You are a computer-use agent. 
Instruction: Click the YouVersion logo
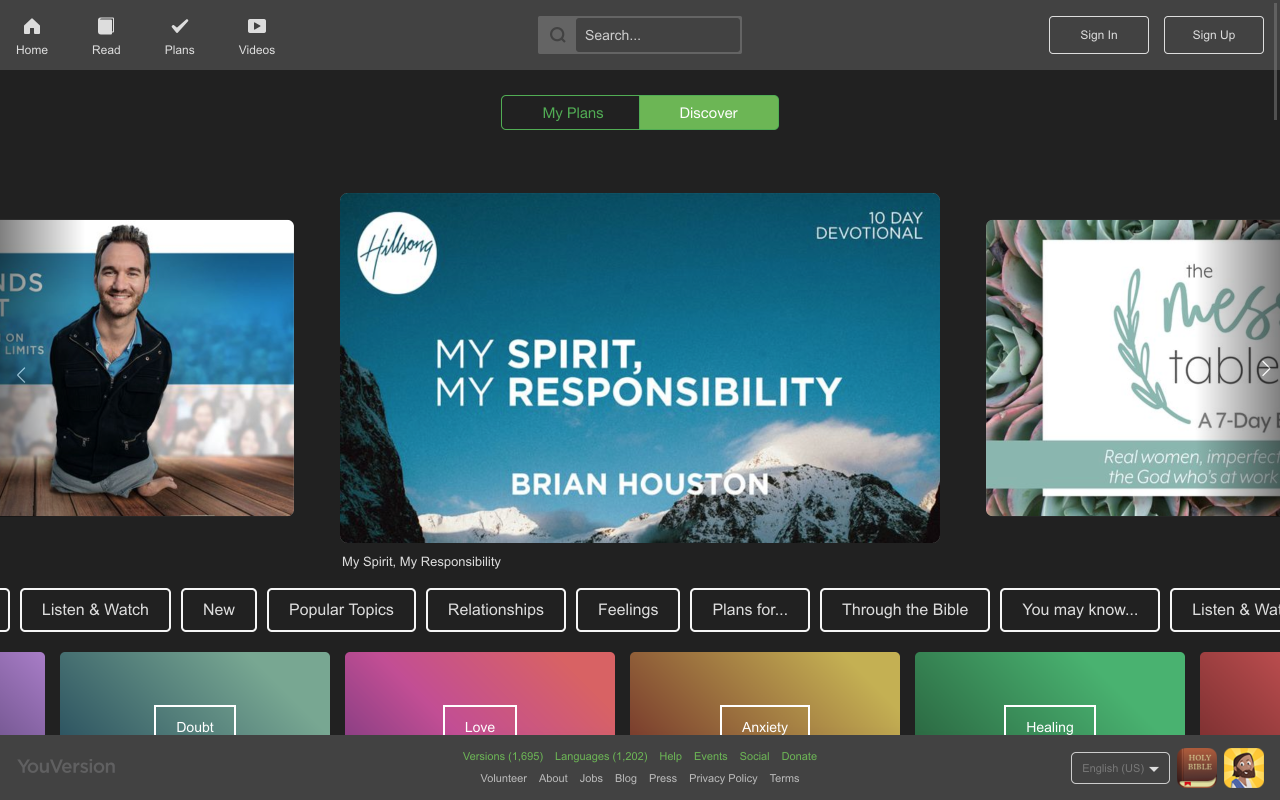coord(66,766)
